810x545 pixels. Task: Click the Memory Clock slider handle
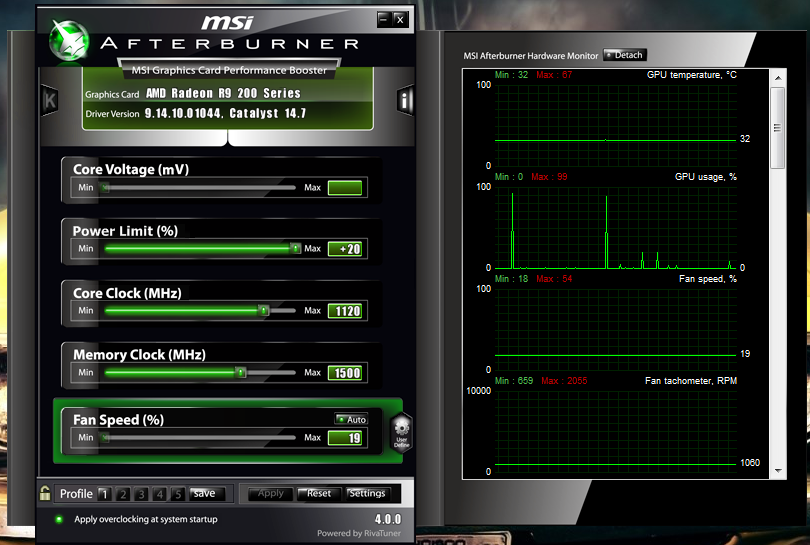pyautogui.click(x=240, y=373)
